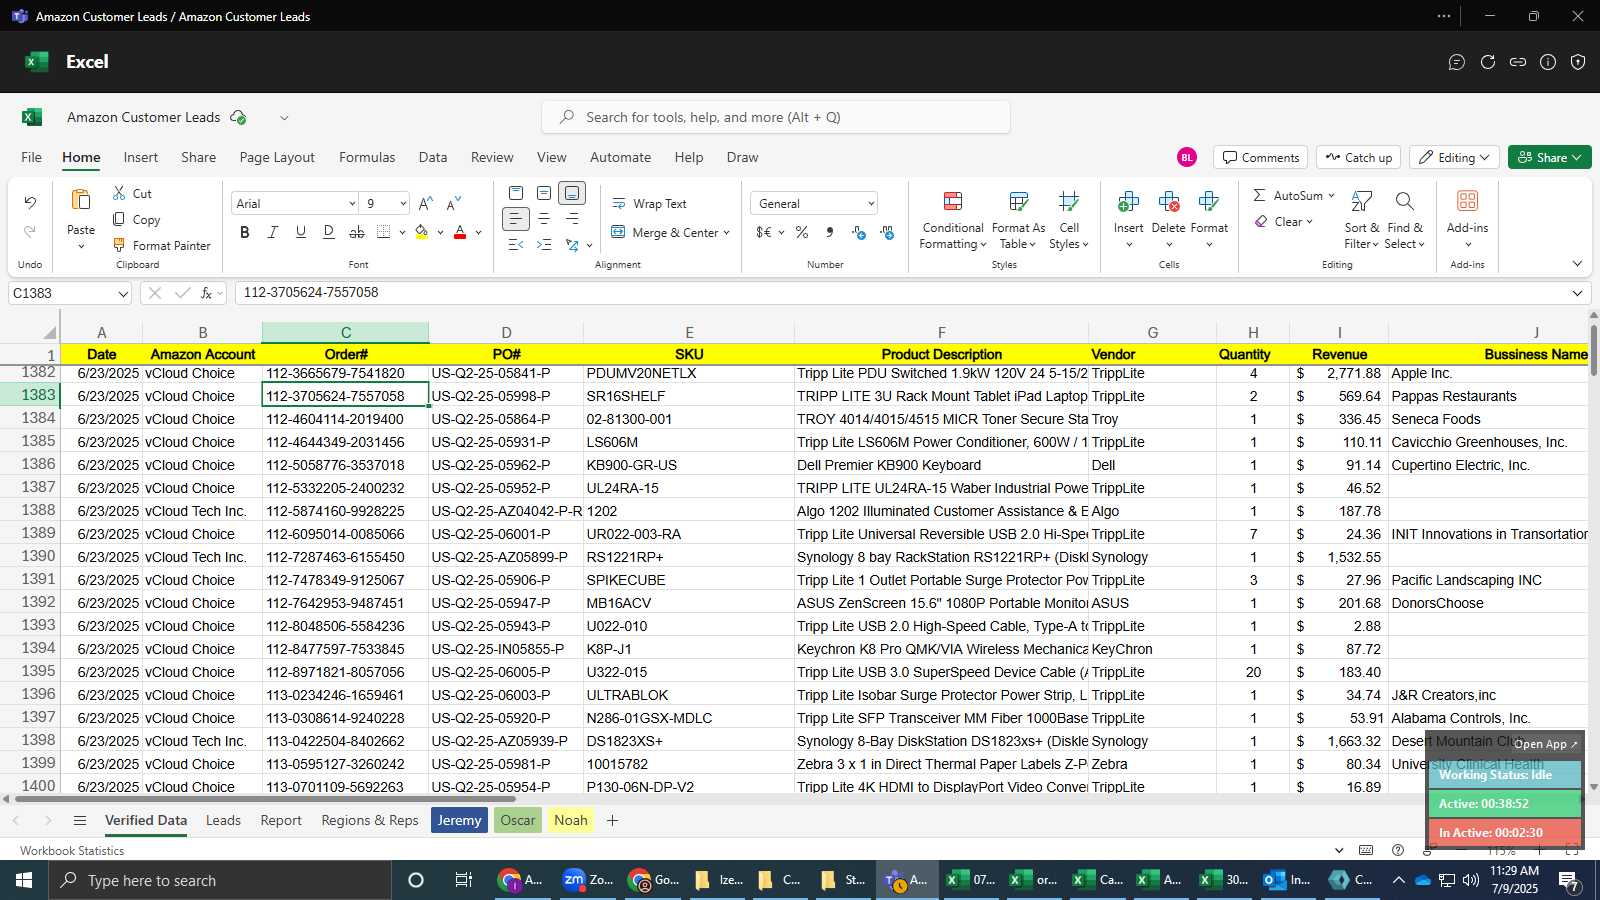Increase font size with A-up icon
The image size is (1600, 900).
pos(426,203)
